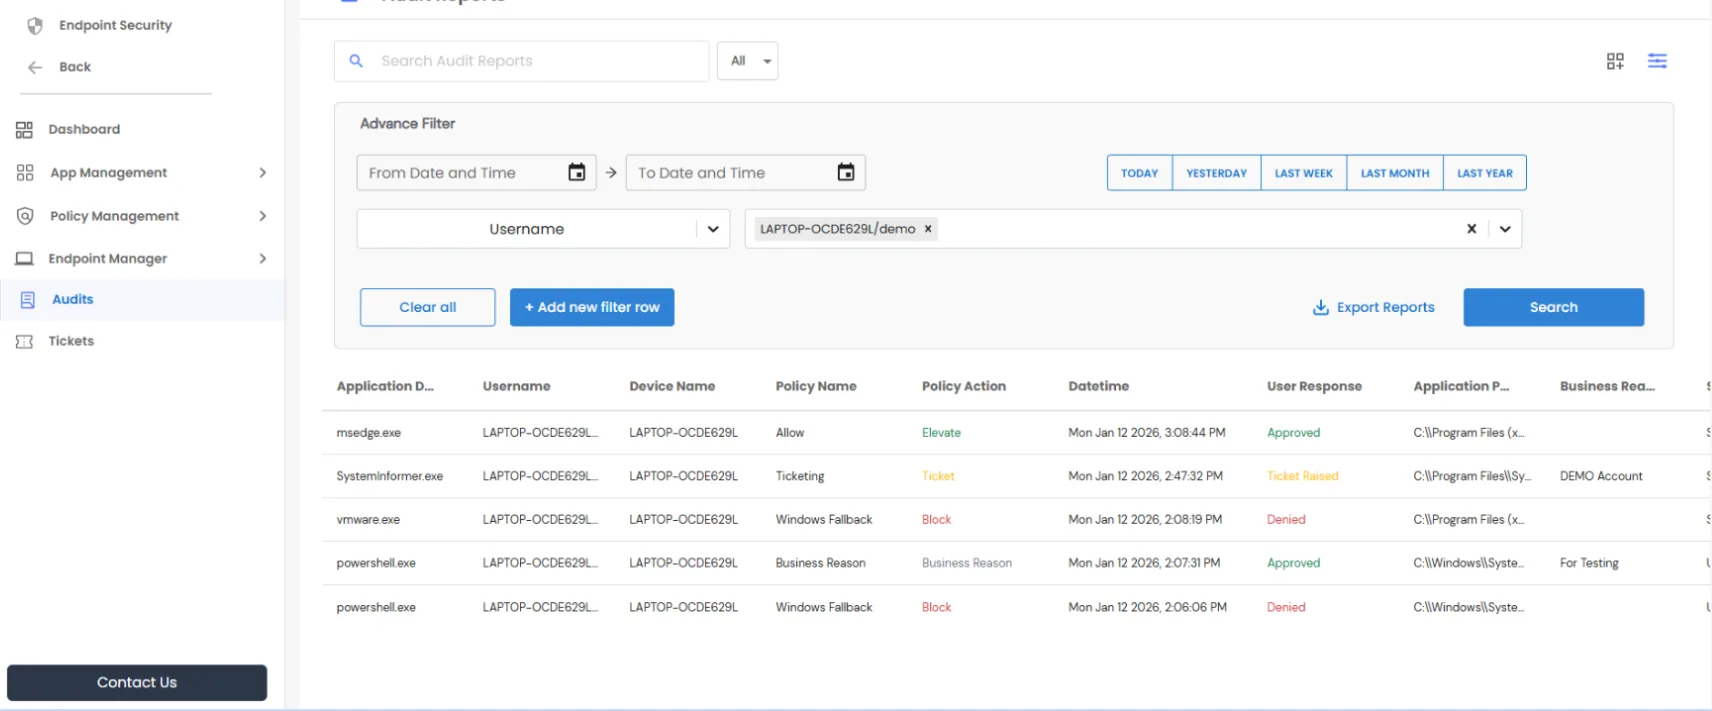Remove the LAPTOP-OCDE629L/demo filter tag
The image size is (1712, 711).
(928, 229)
